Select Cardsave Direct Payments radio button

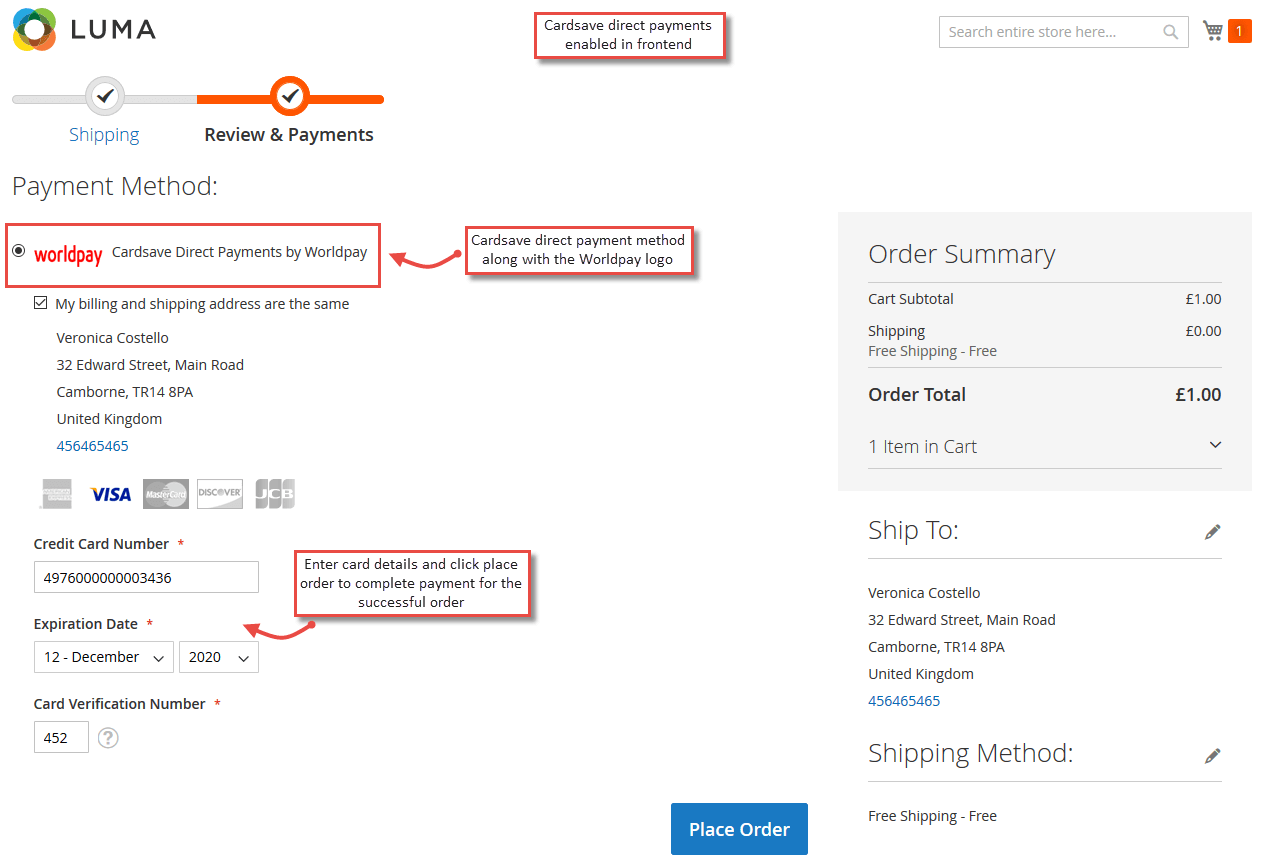pyautogui.click(x=18, y=250)
